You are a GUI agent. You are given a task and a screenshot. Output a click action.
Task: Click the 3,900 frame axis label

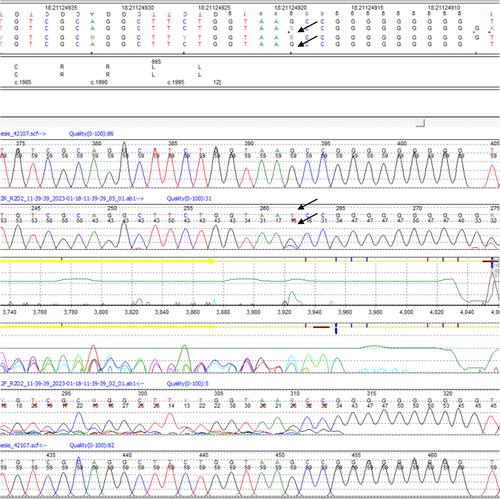tap(254, 312)
